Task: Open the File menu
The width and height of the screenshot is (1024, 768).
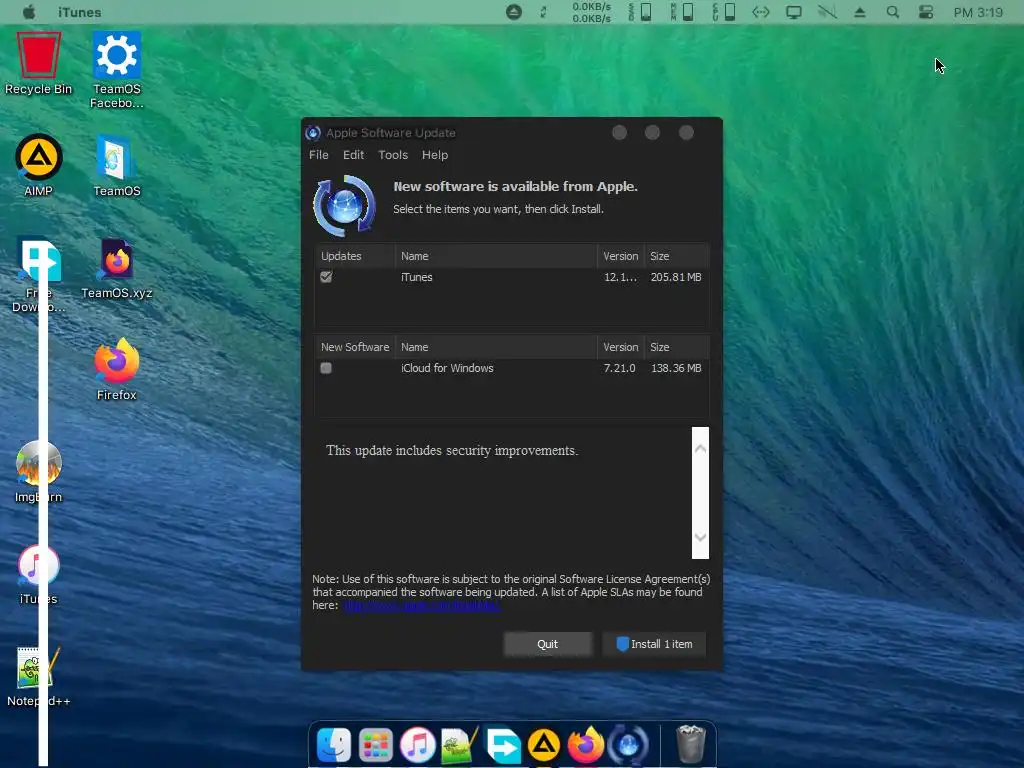Action: [x=319, y=155]
